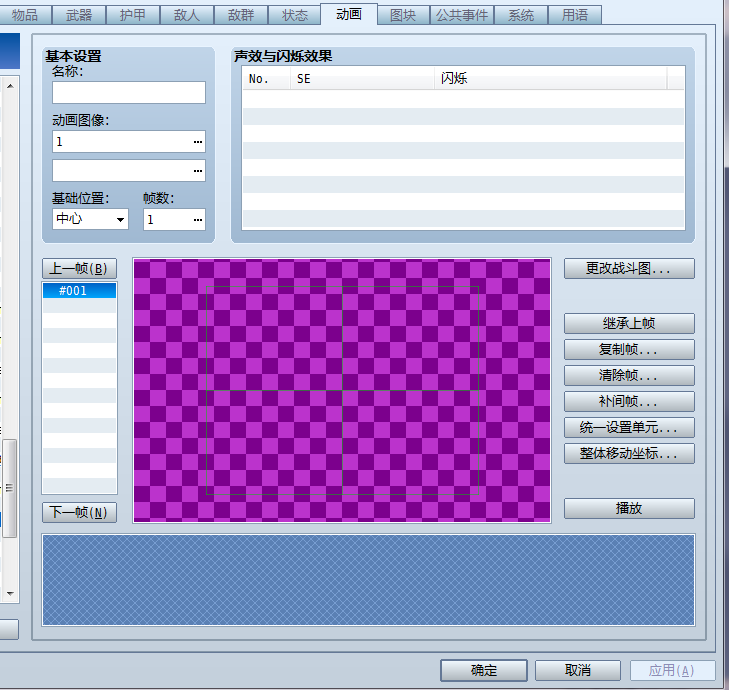Play the animation with 播放
The height and width of the screenshot is (690, 729).
click(x=629, y=508)
